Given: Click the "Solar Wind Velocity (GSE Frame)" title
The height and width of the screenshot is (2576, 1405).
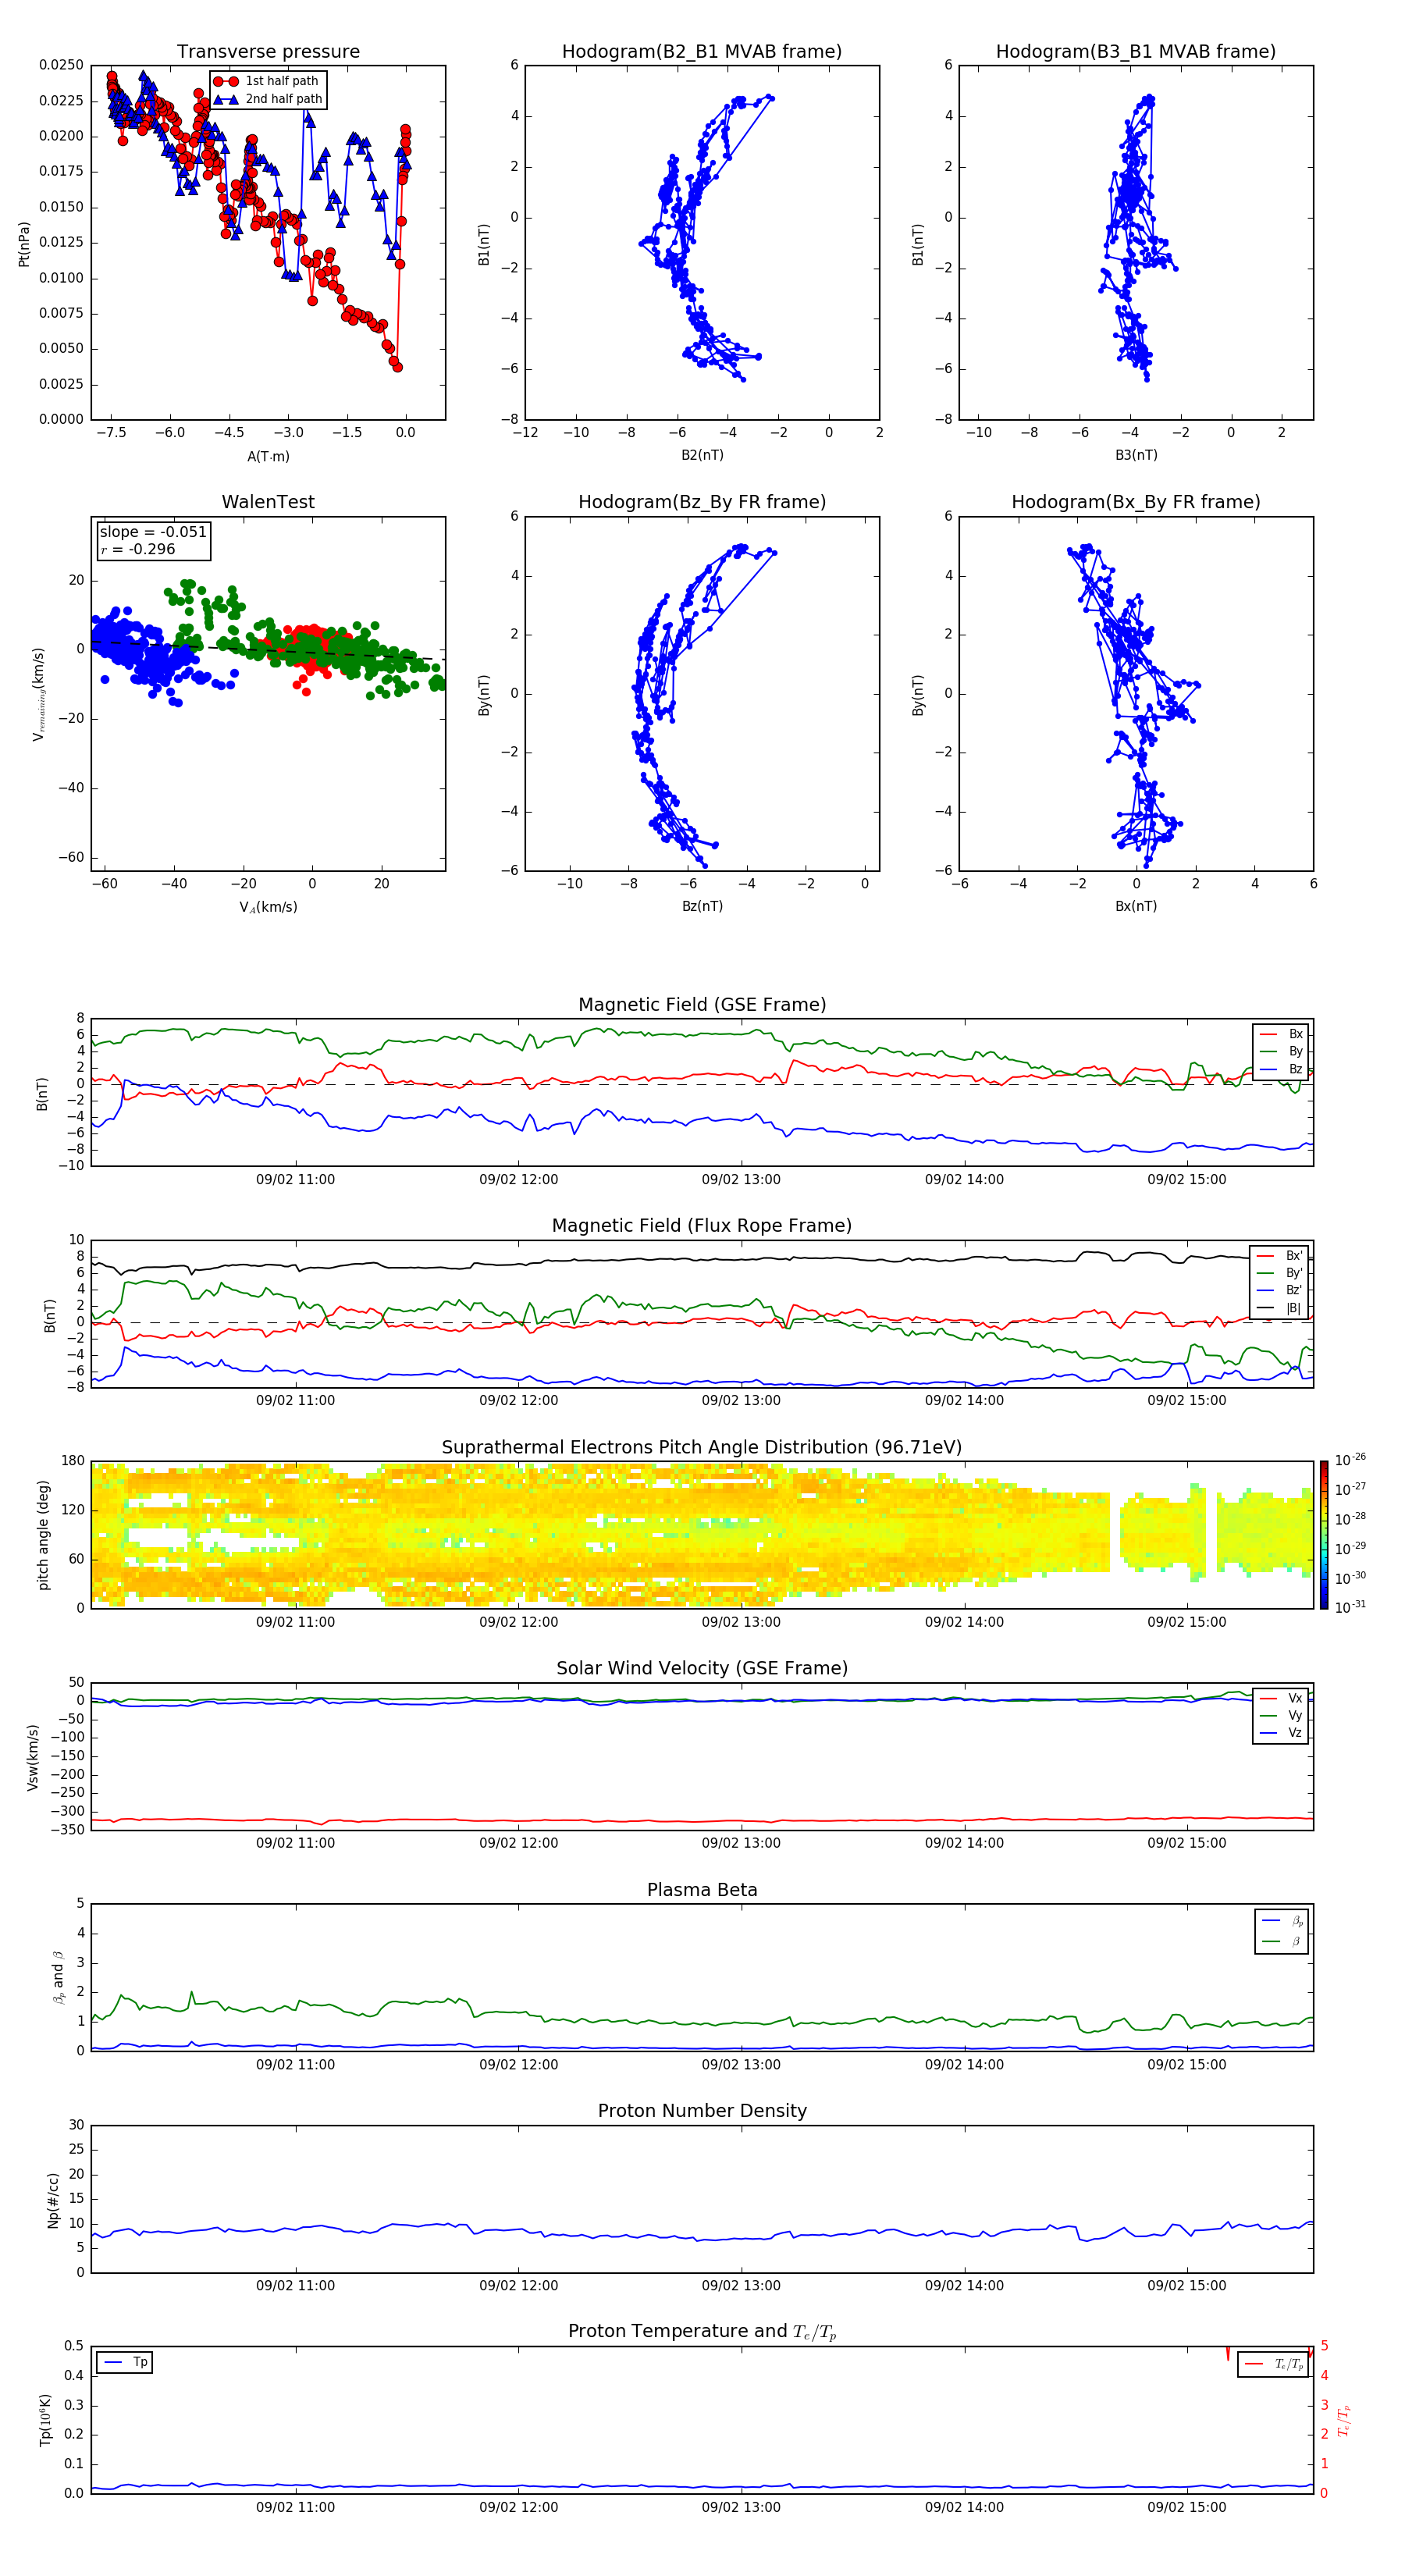Looking at the screenshot, I should click(x=702, y=1668).
